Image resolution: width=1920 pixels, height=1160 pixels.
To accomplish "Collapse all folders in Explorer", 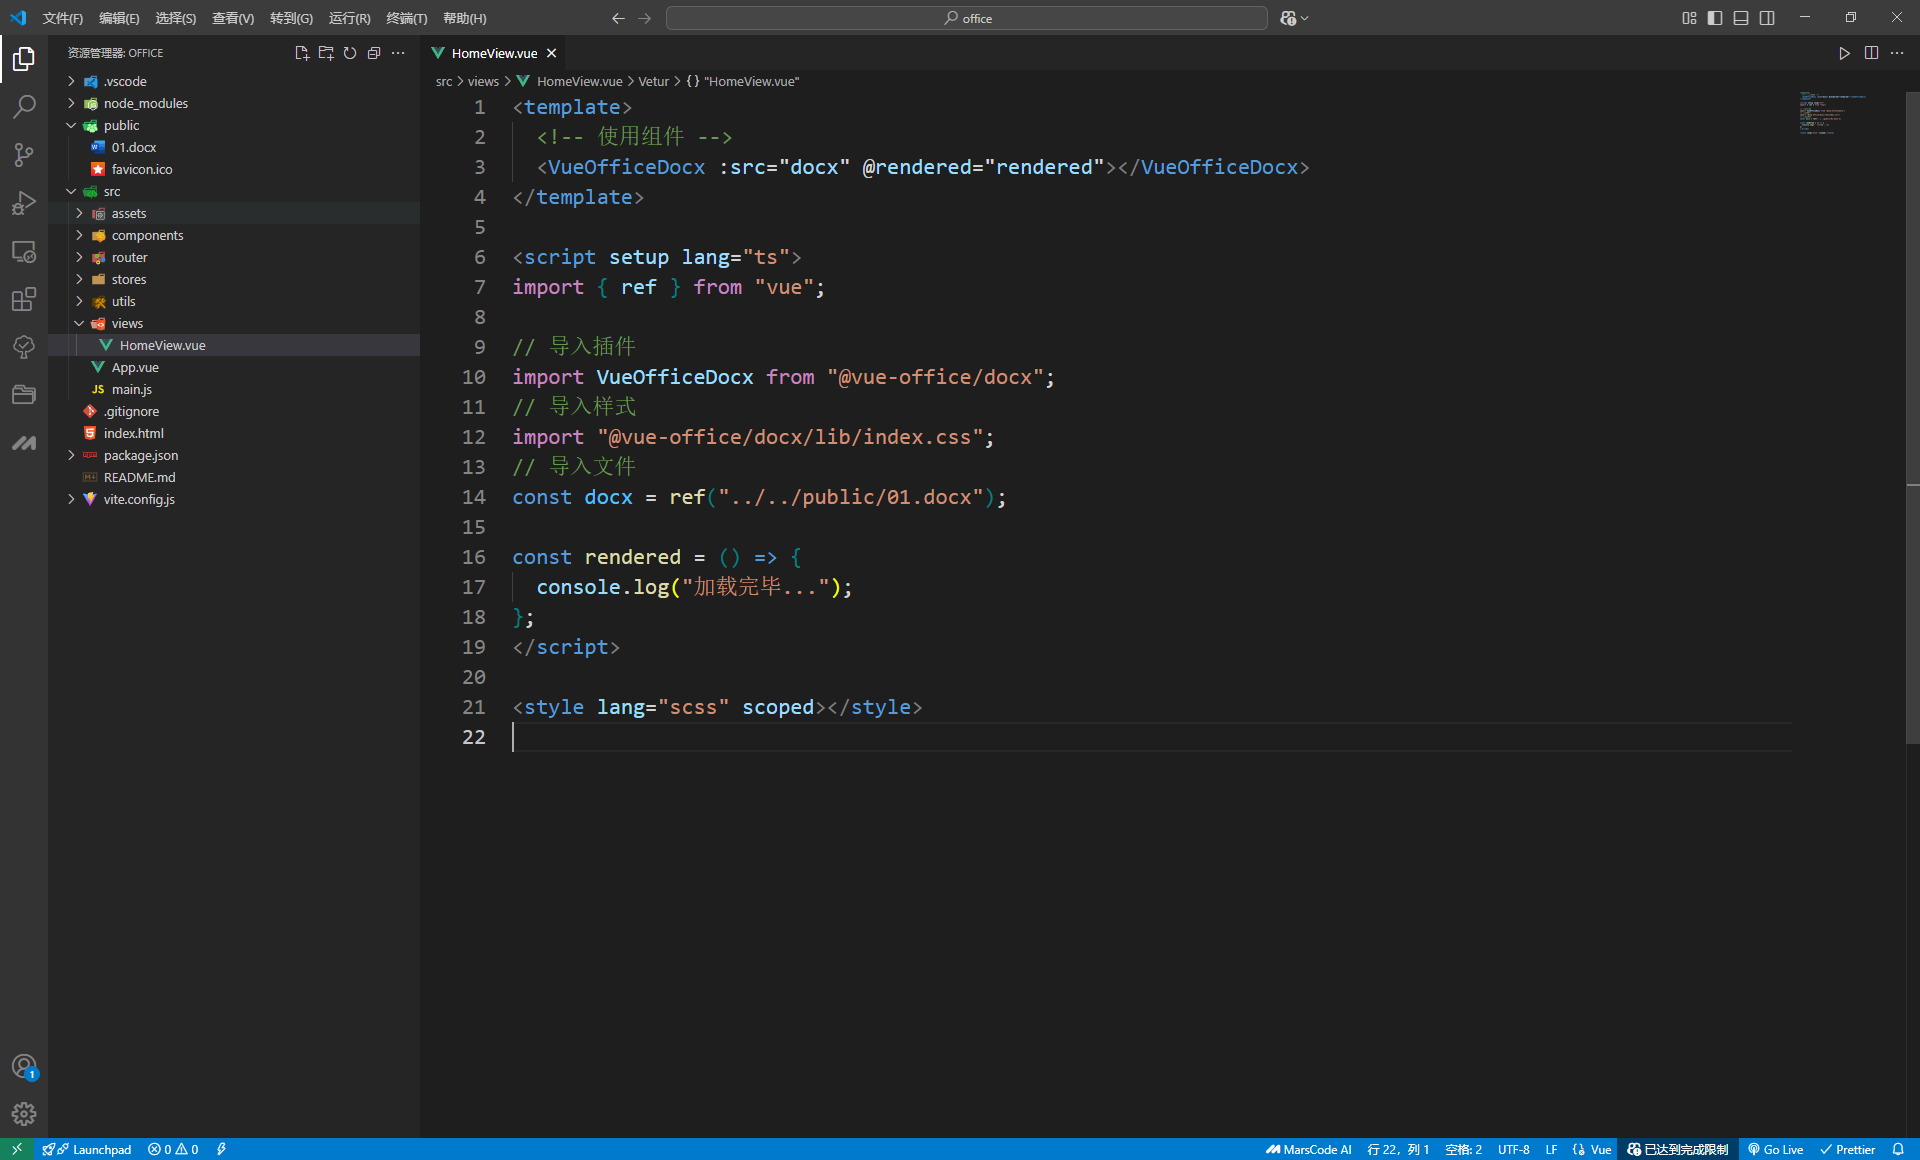I will point(374,53).
